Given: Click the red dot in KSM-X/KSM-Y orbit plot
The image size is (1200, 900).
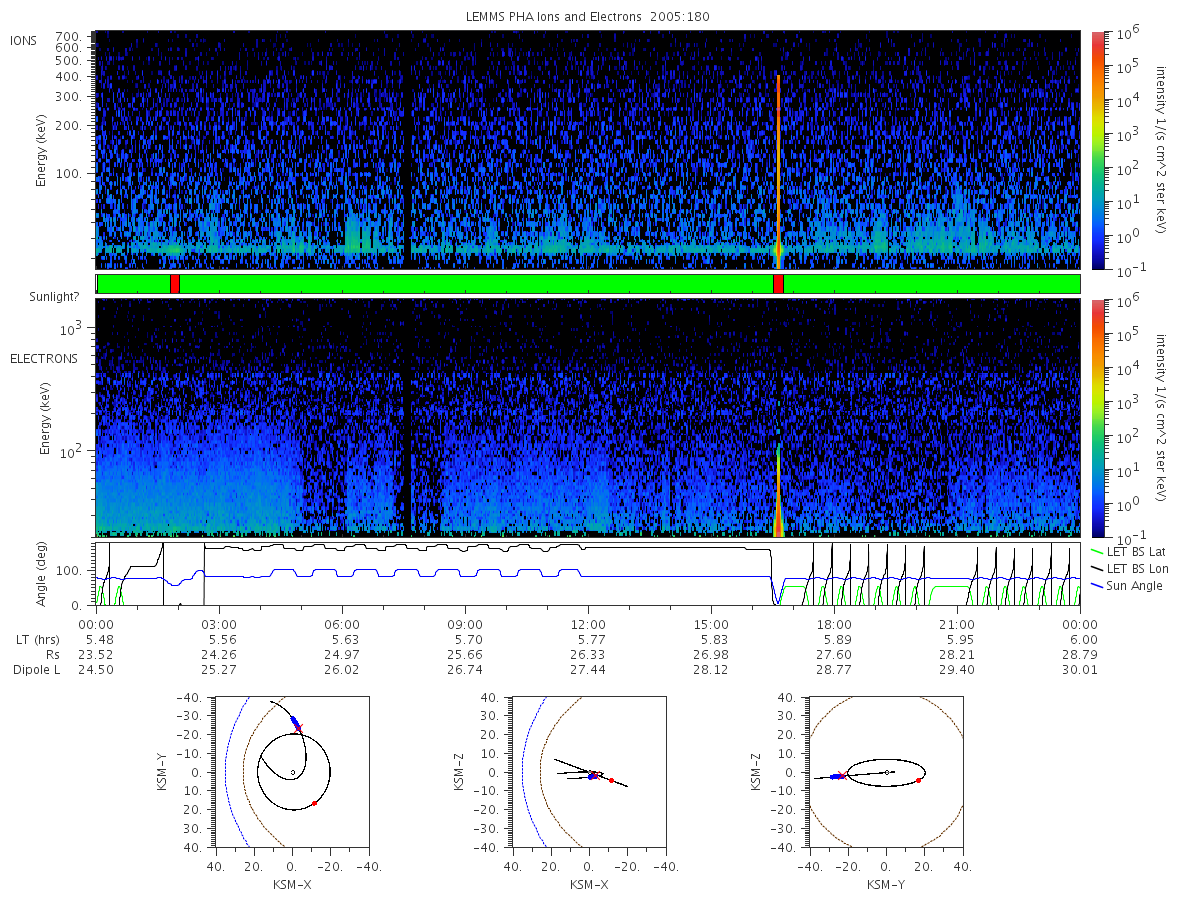Looking at the screenshot, I should click(x=314, y=803).
